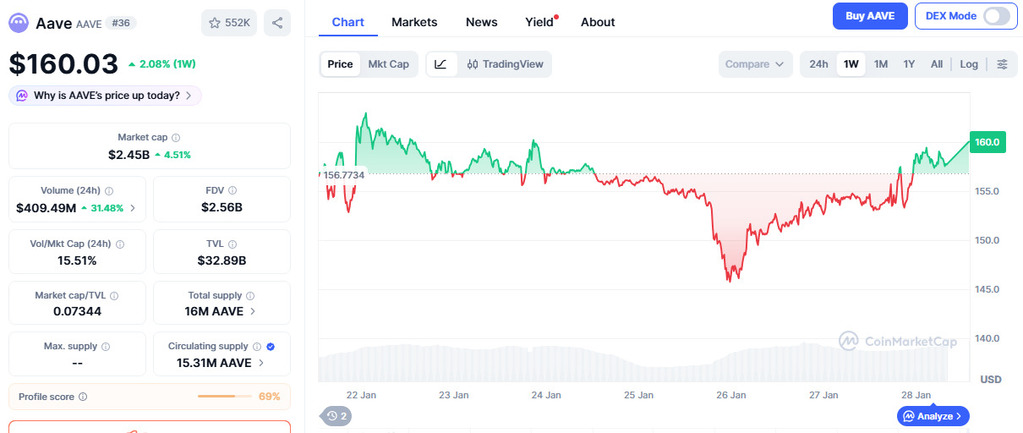
Task: Open the Compare dropdown
Action: point(754,64)
